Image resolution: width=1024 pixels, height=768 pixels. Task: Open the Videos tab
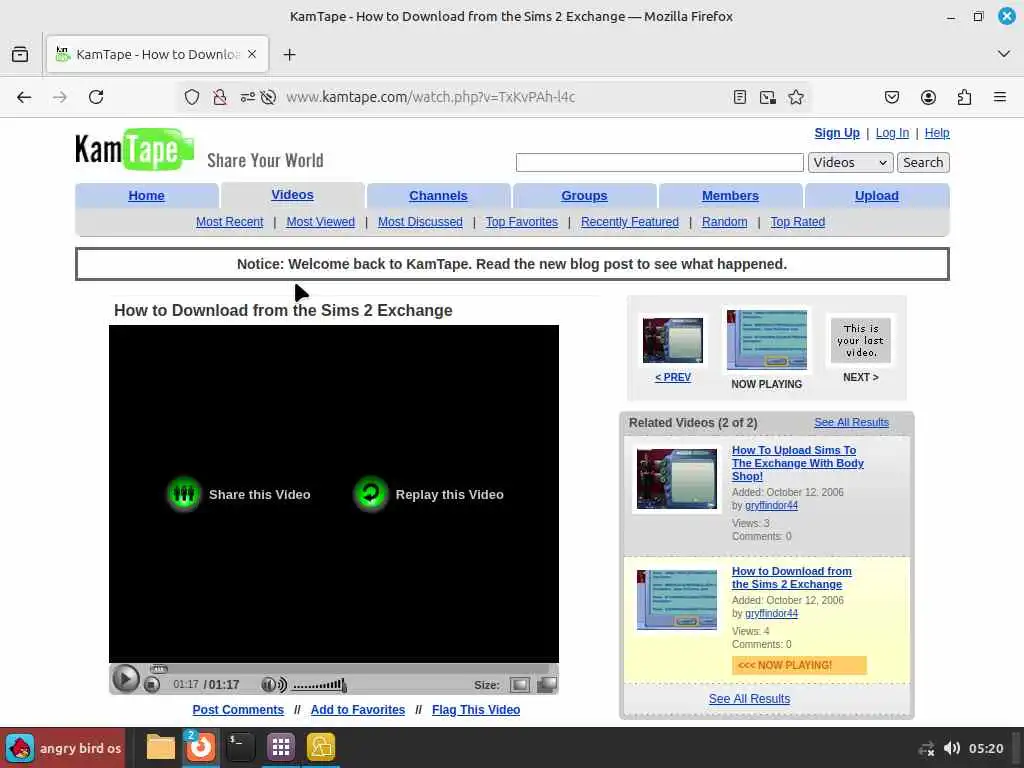293,195
